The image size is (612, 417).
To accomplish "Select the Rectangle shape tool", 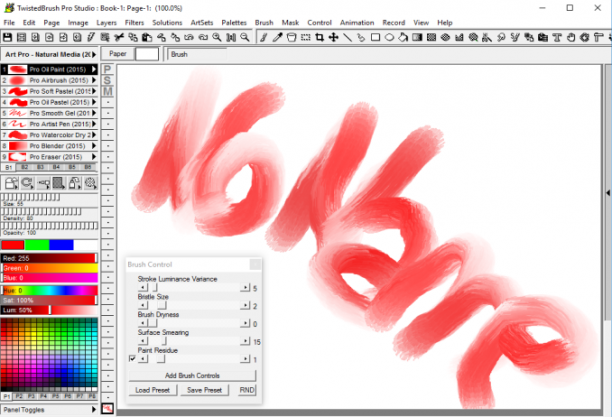I will 375,37.
